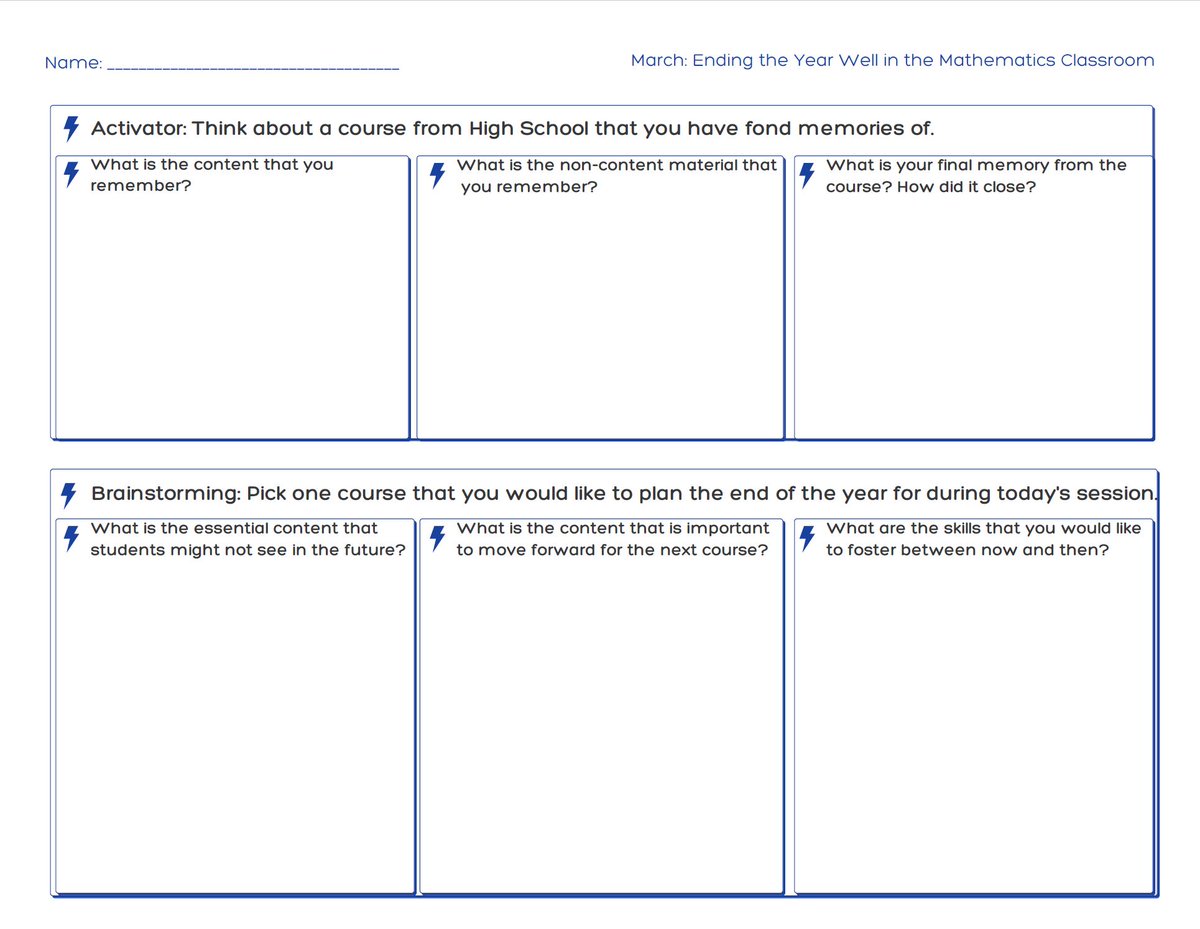Click the lightning bolt icon beside Activator heading

tap(71, 129)
